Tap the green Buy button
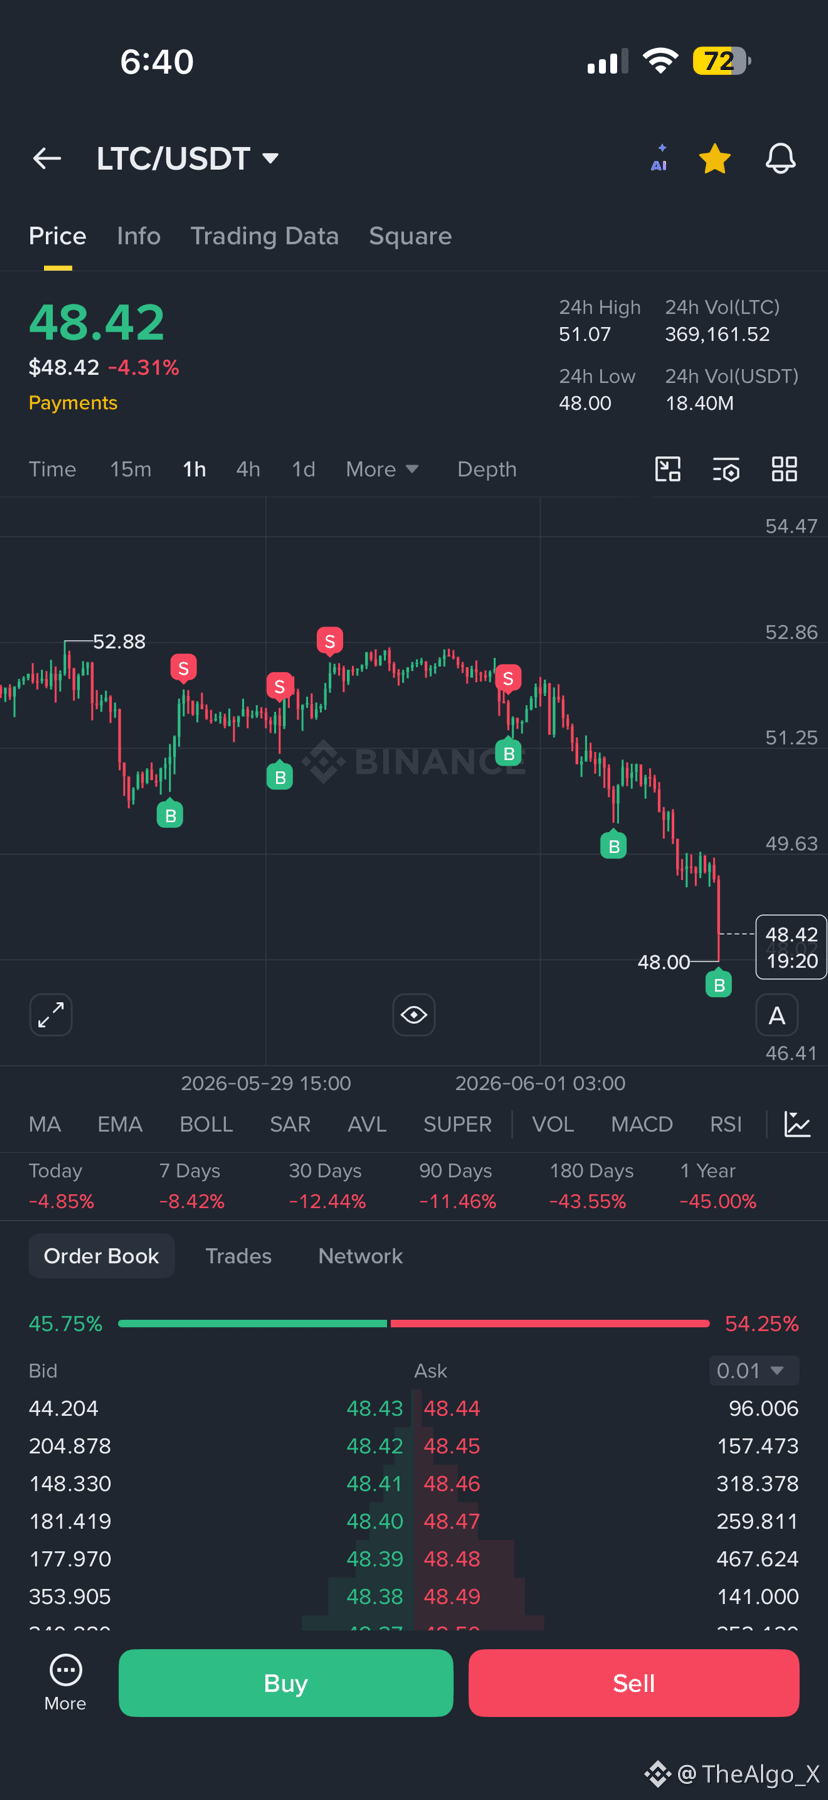828x1800 pixels. click(286, 1683)
